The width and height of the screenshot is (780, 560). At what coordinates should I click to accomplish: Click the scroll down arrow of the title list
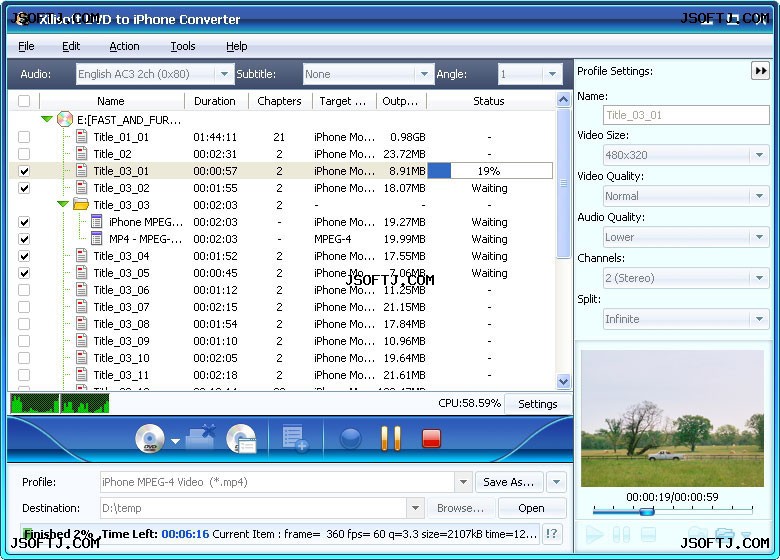[x=563, y=382]
